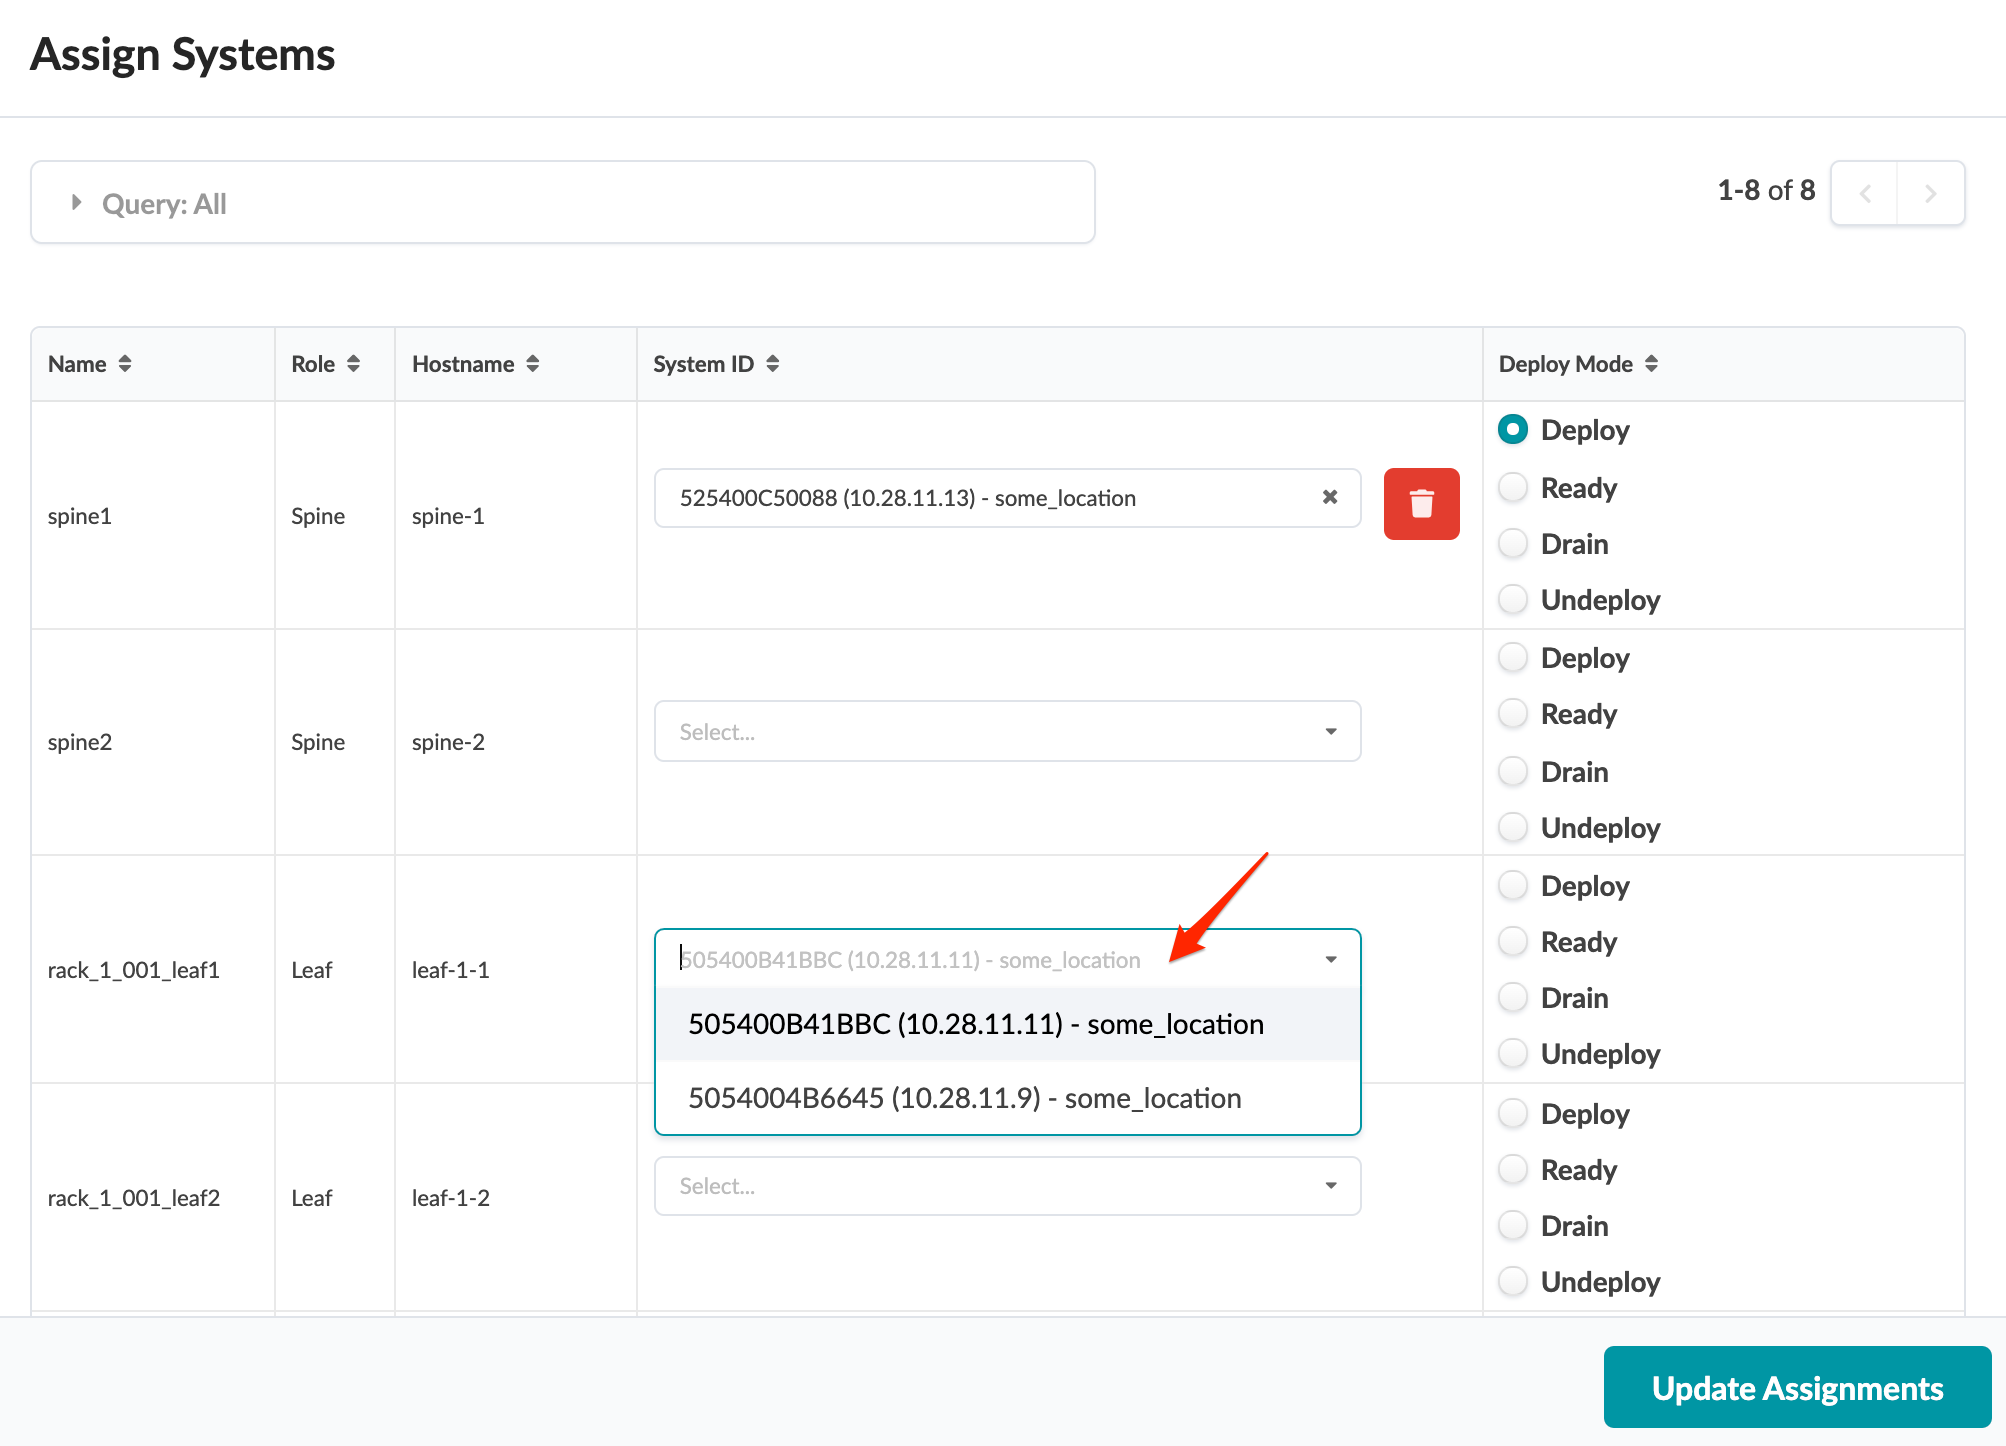The height and width of the screenshot is (1446, 2006).
Task: Sort by Hostname column sort arrows
Action: pyautogui.click(x=533, y=364)
